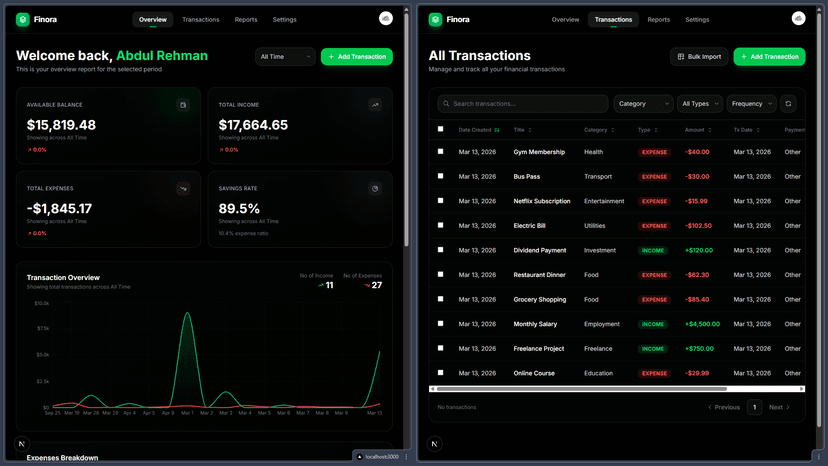This screenshot has height=466, width=828.
Task: Click the INCOME badge on Freelance Project row
Action: (653, 349)
